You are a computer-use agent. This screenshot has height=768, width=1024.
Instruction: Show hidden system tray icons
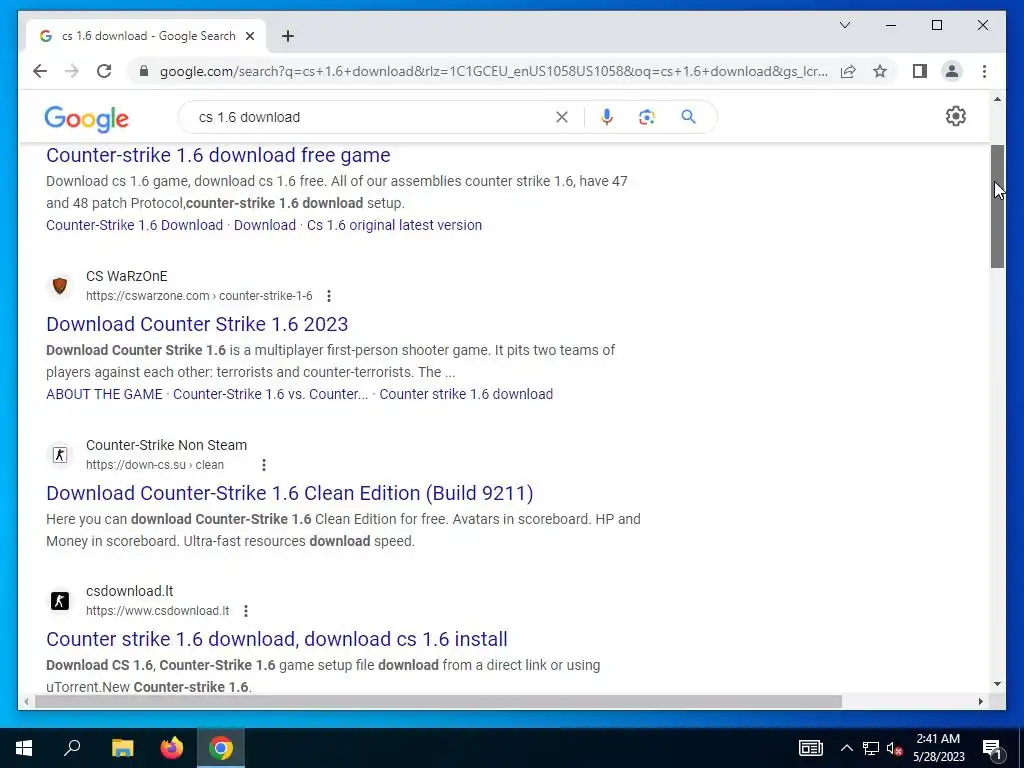pyautogui.click(x=846, y=748)
